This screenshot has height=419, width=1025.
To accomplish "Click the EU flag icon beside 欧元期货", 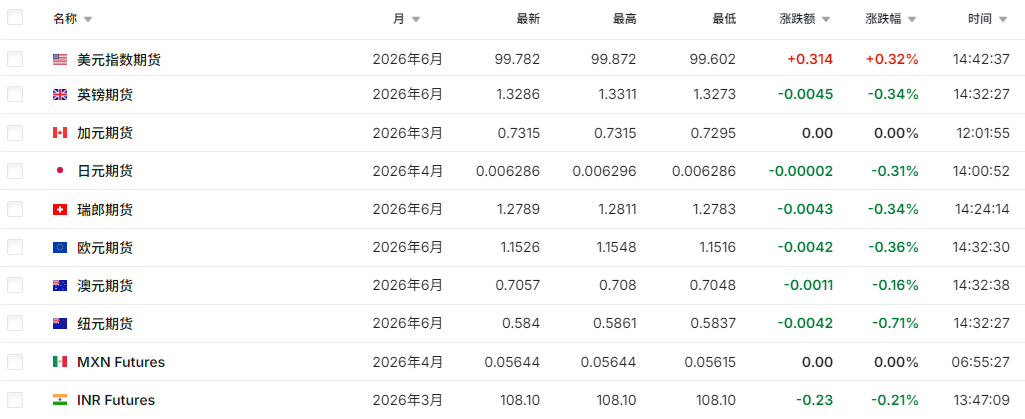I will pyautogui.click(x=60, y=248).
